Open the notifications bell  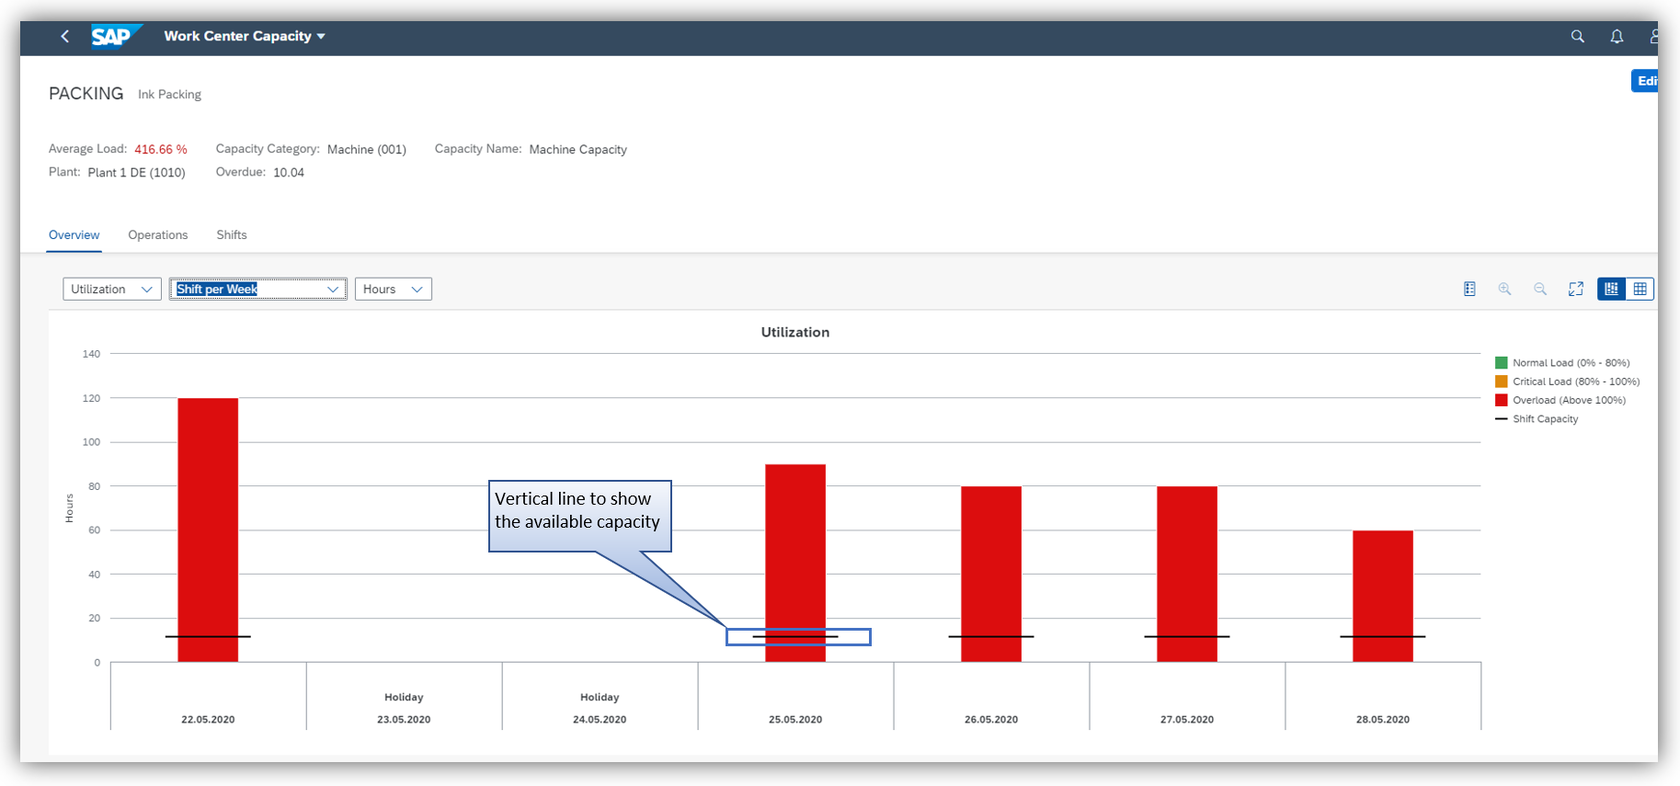(x=1617, y=36)
